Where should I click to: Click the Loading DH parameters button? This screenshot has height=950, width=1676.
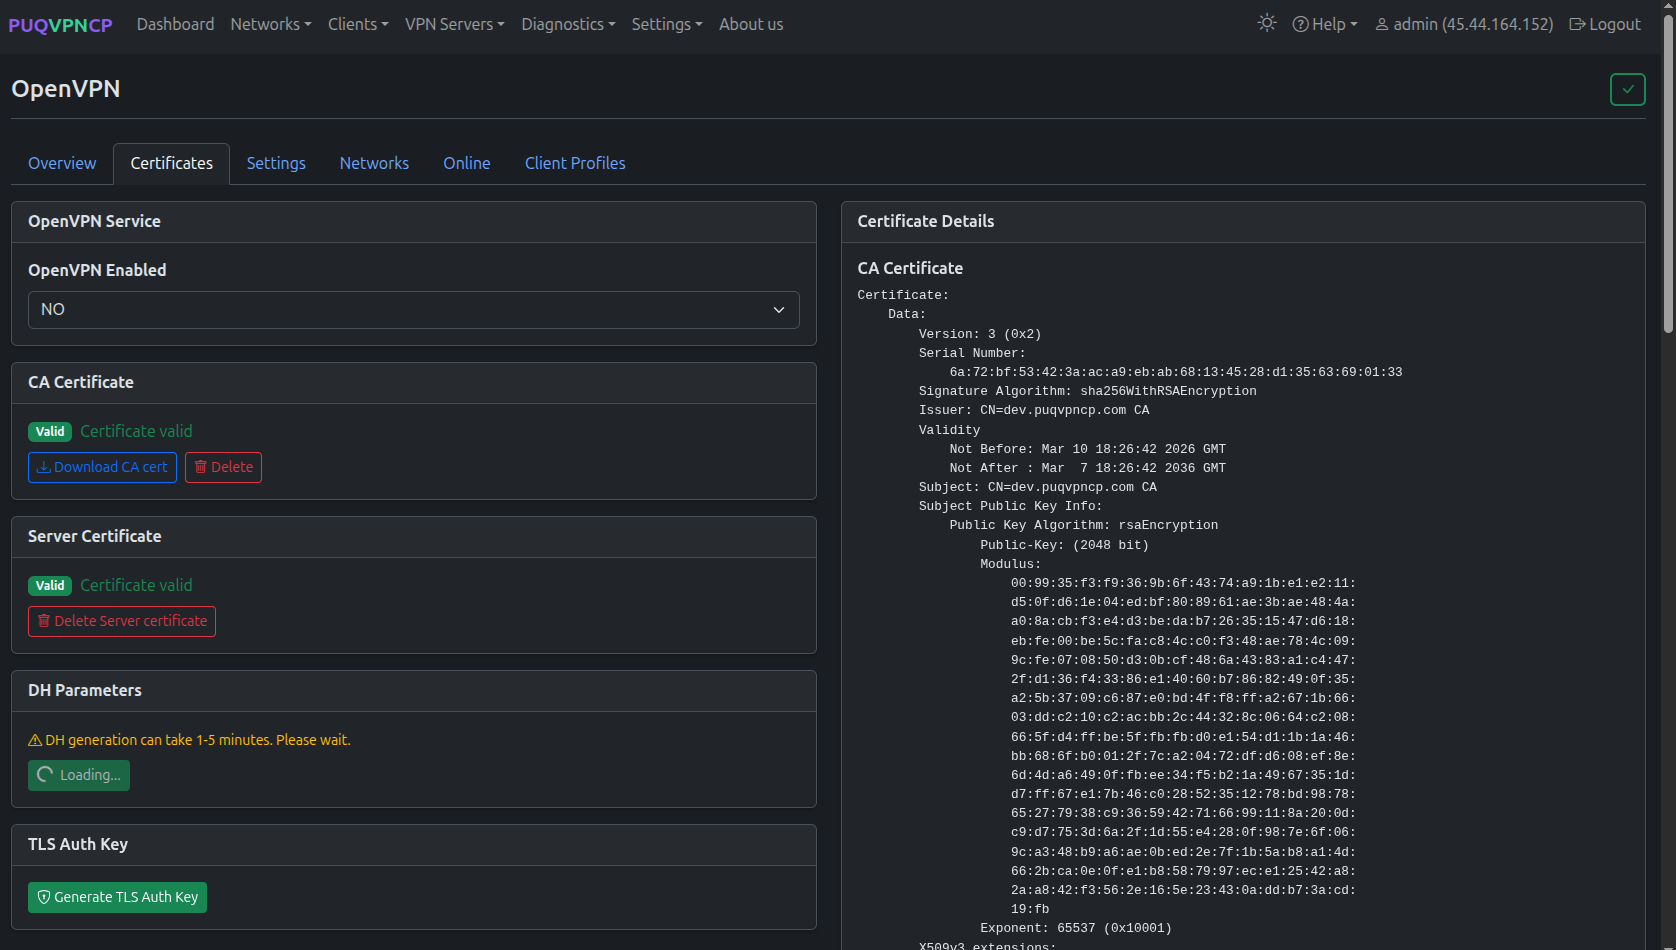[79, 775]
